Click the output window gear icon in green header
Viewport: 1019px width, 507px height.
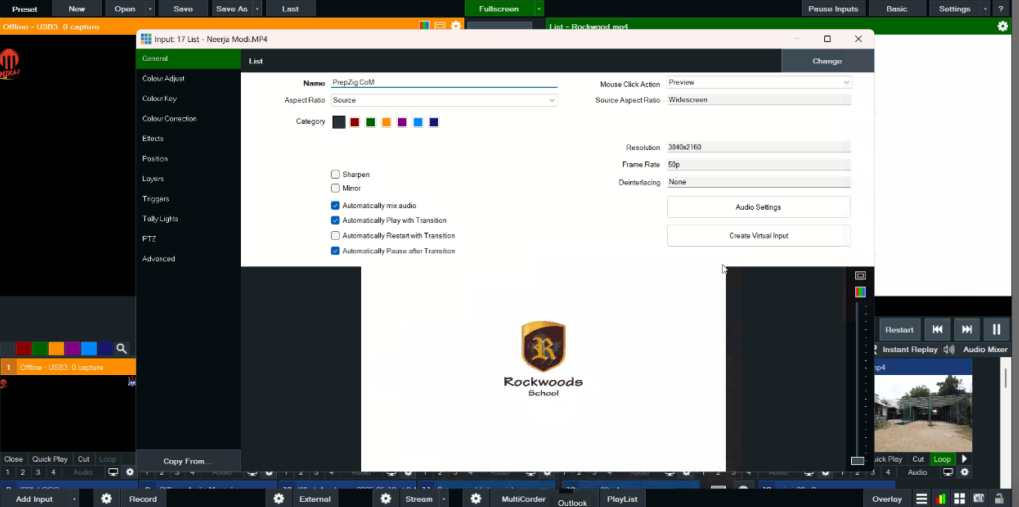point(1003,26)
